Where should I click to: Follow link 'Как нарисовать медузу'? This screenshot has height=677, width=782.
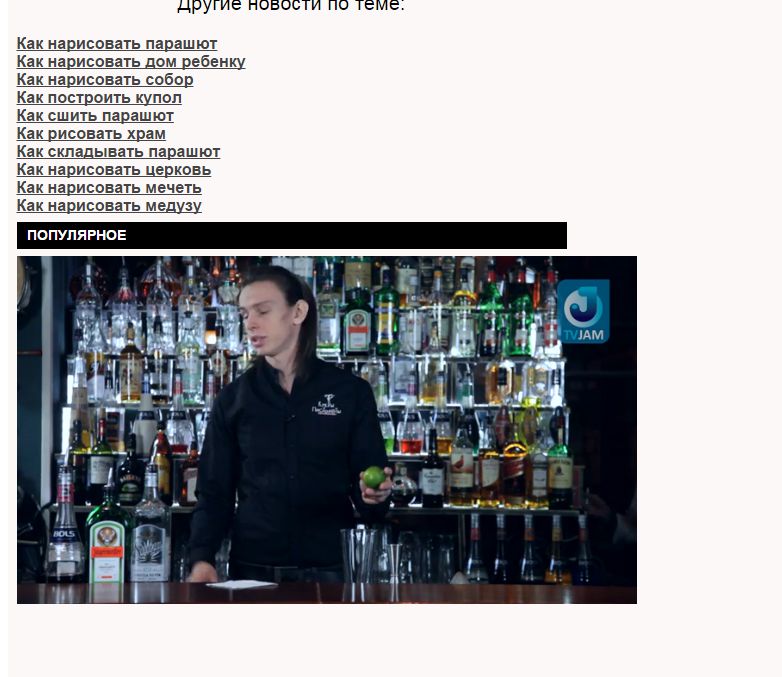[x=109, y=206]
